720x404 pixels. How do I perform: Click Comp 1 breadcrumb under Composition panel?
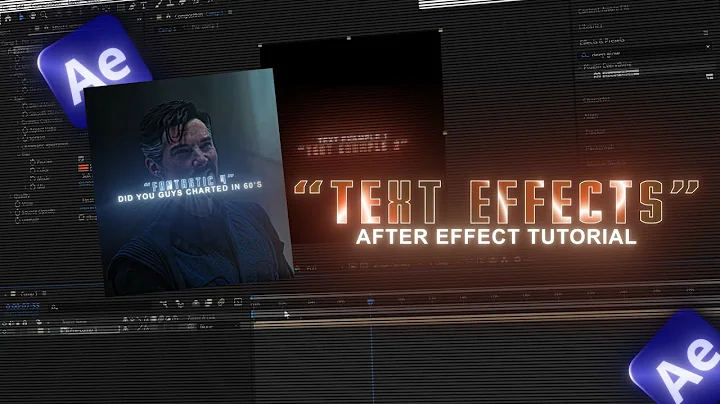[167, 30]
